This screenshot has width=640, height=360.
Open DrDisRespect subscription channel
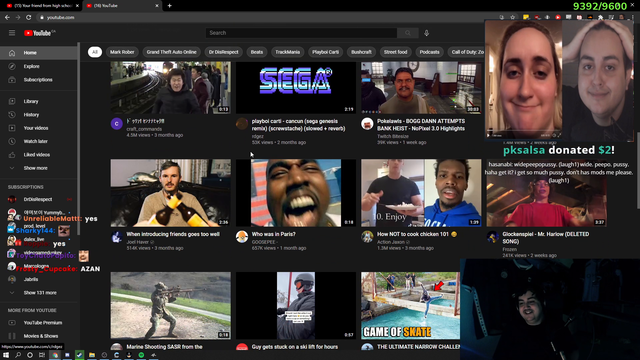pyautogui.click(x=39, y=199)
